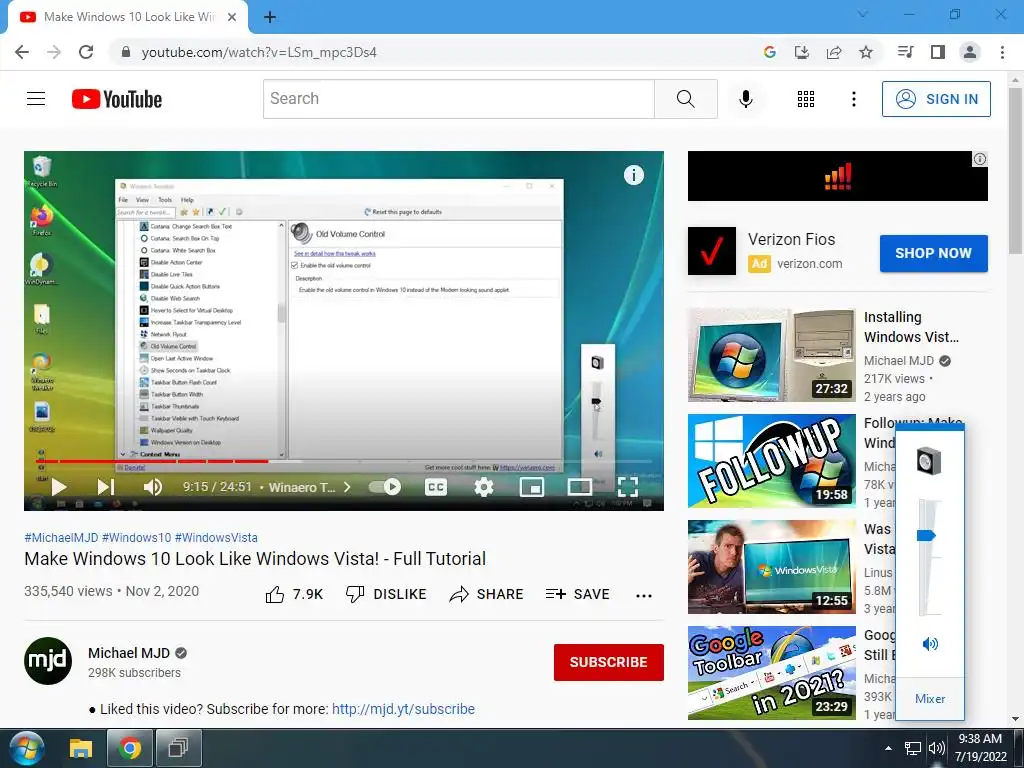Click the address bar URL
Screen dimensions: 1024x768
coord(259,52)
